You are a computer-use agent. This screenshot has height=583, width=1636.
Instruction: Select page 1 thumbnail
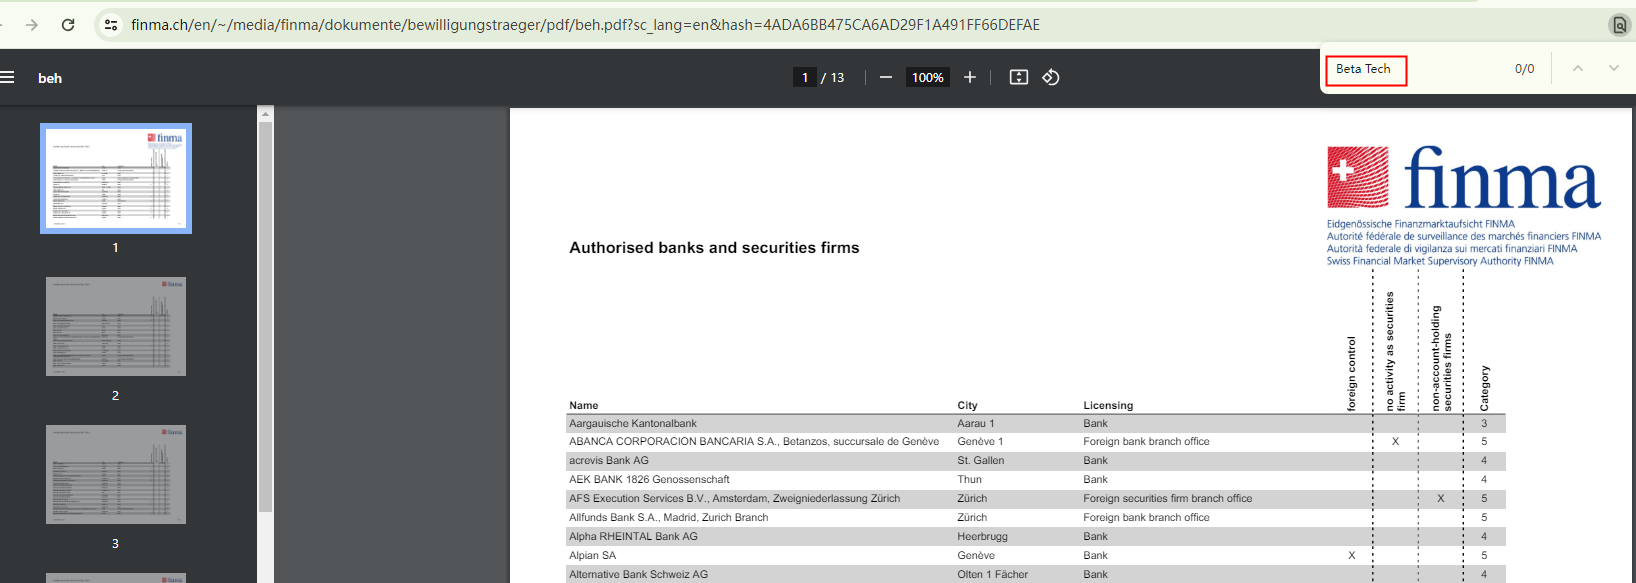116,179
